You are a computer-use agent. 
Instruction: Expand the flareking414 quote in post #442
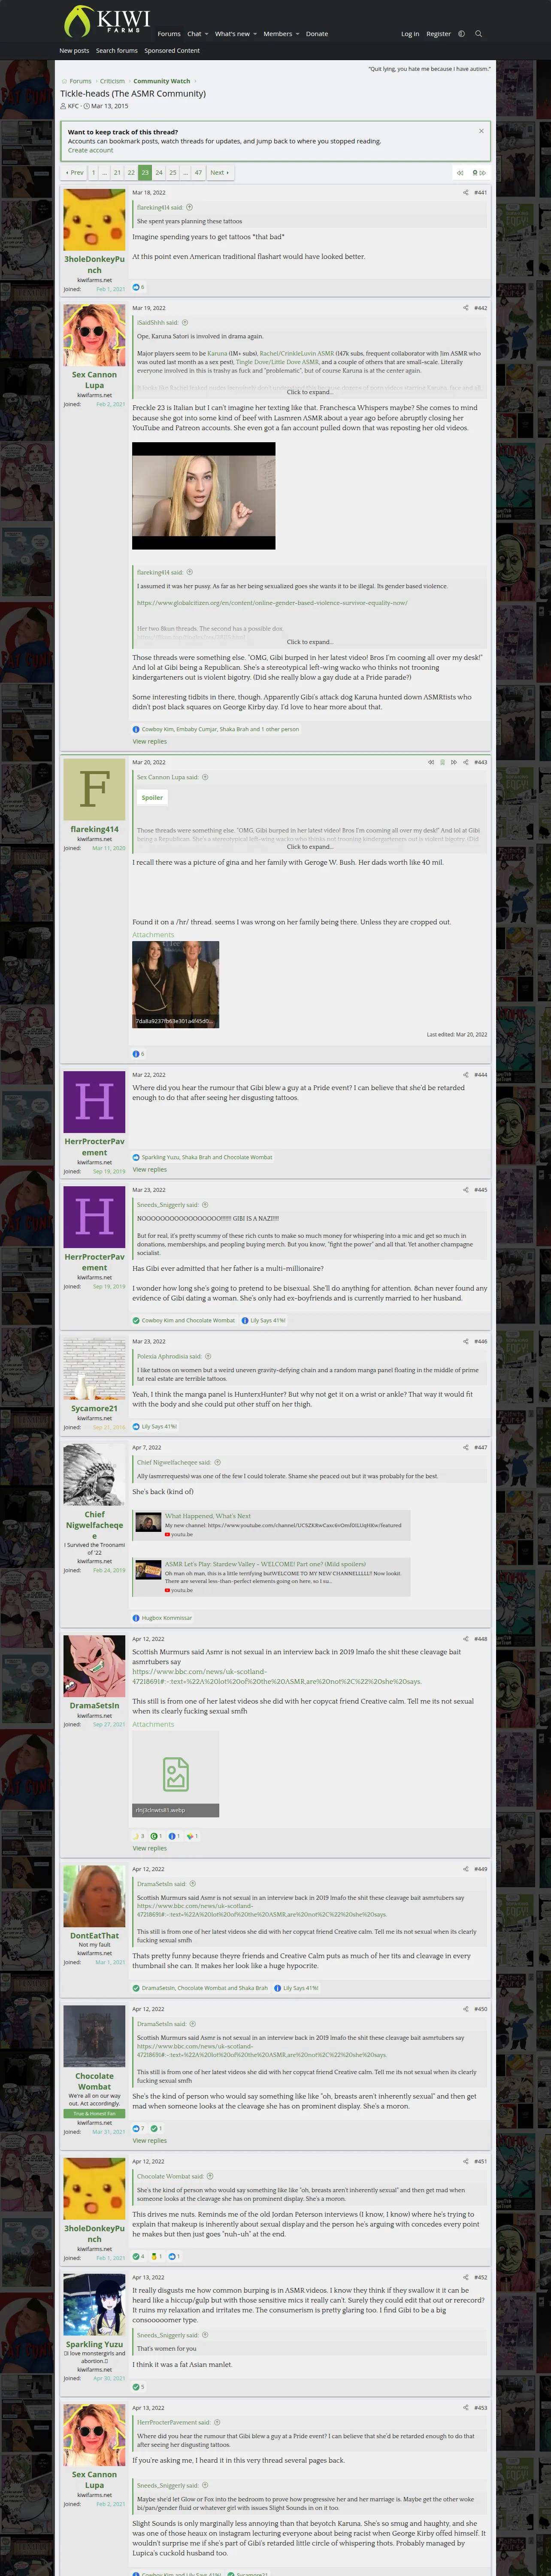[x=310, y=642]
